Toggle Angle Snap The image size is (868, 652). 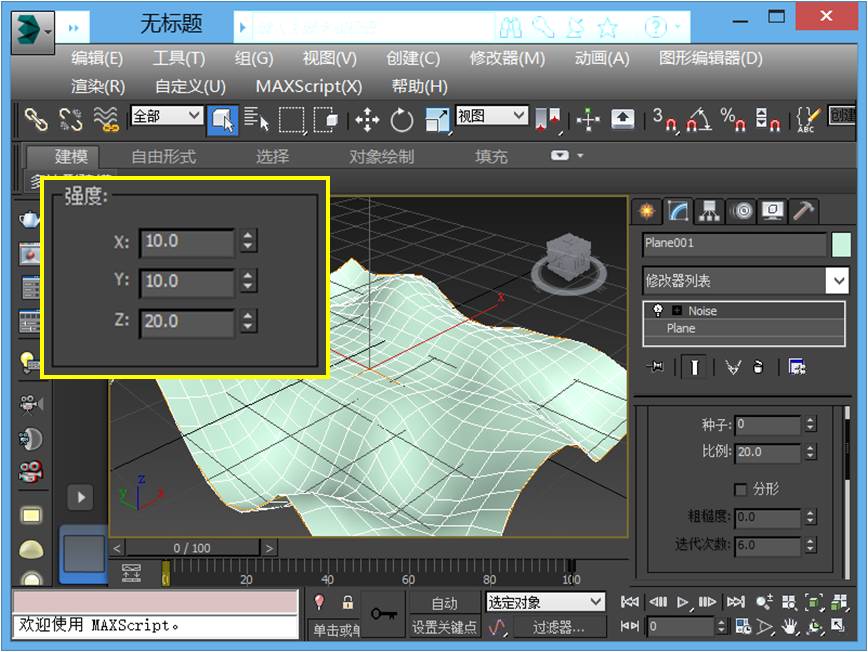(x=699, y=120)
